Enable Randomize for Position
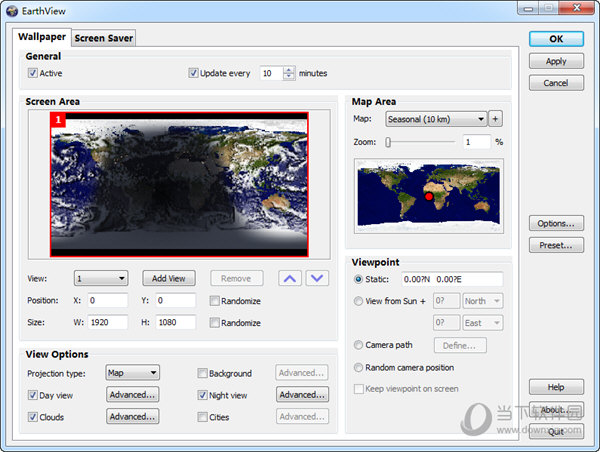This screenshot has width=600, height=452. (x=214, y=301)
